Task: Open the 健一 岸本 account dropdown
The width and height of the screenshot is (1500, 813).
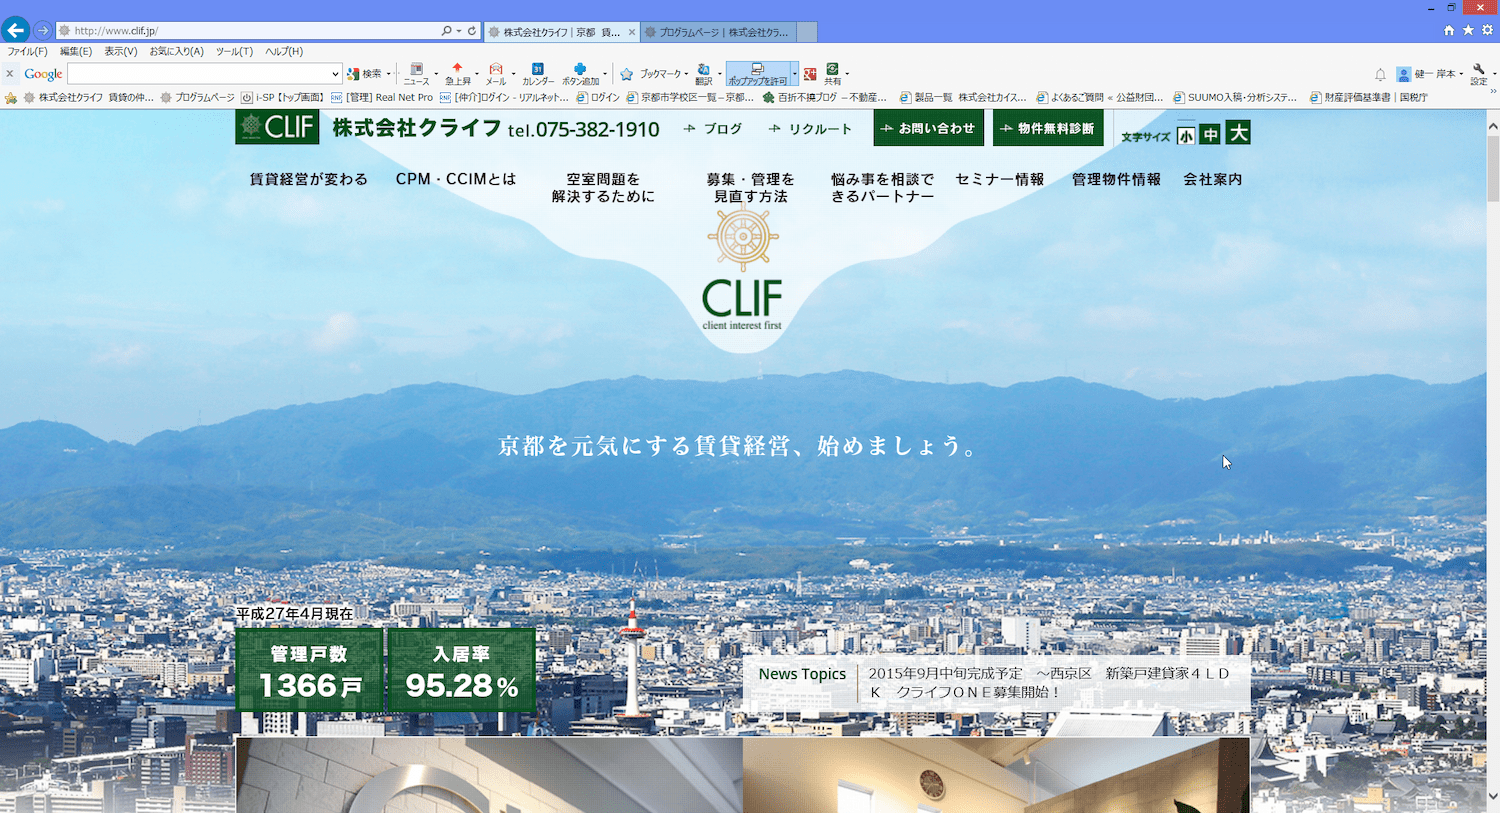Action: tap(1430, 74)
